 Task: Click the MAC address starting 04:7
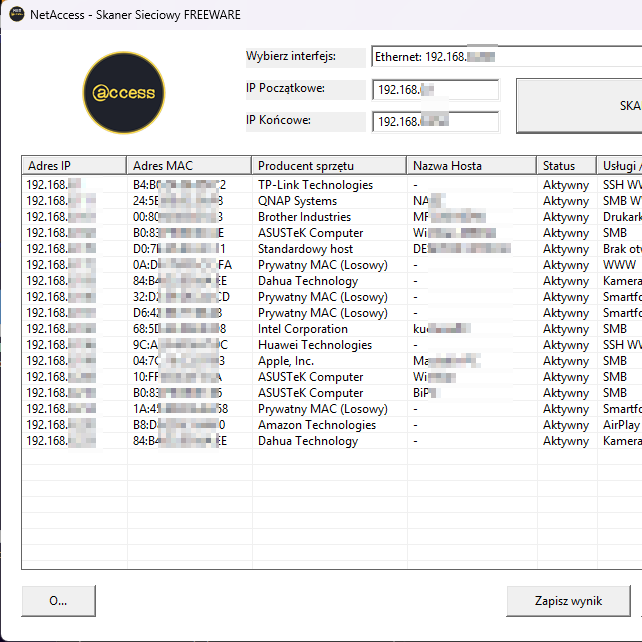(179, 360)
